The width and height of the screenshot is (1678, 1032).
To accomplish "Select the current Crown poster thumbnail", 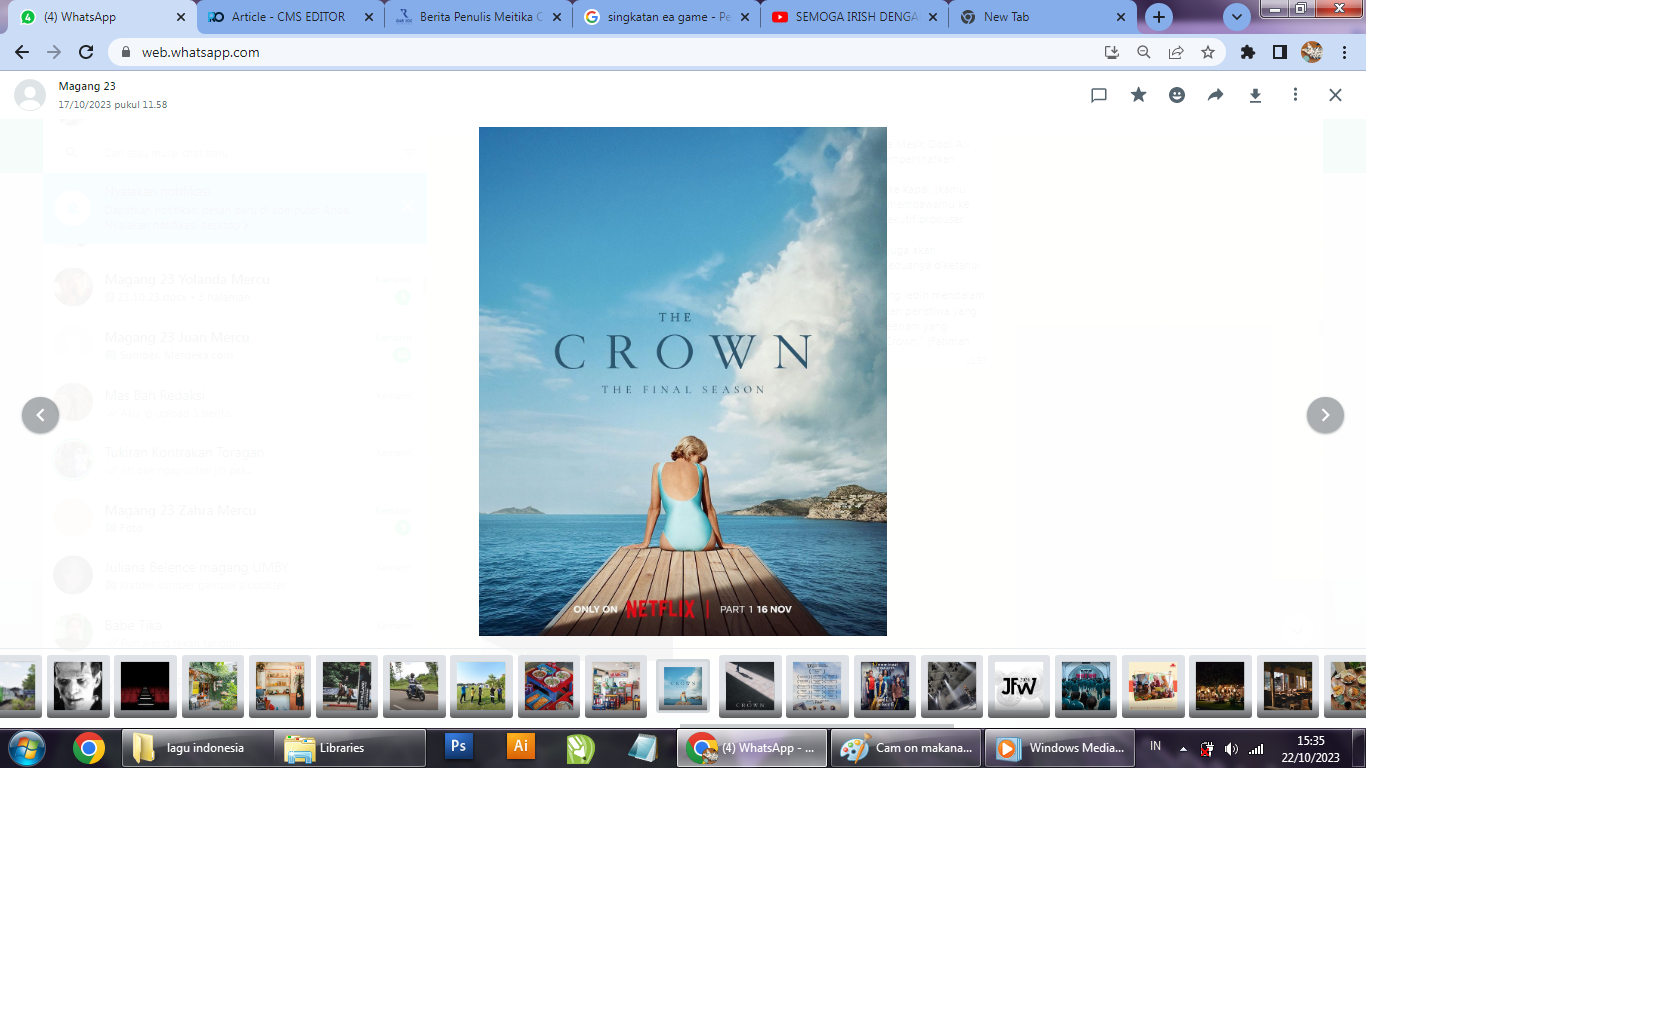I will [x=683, y=686].
